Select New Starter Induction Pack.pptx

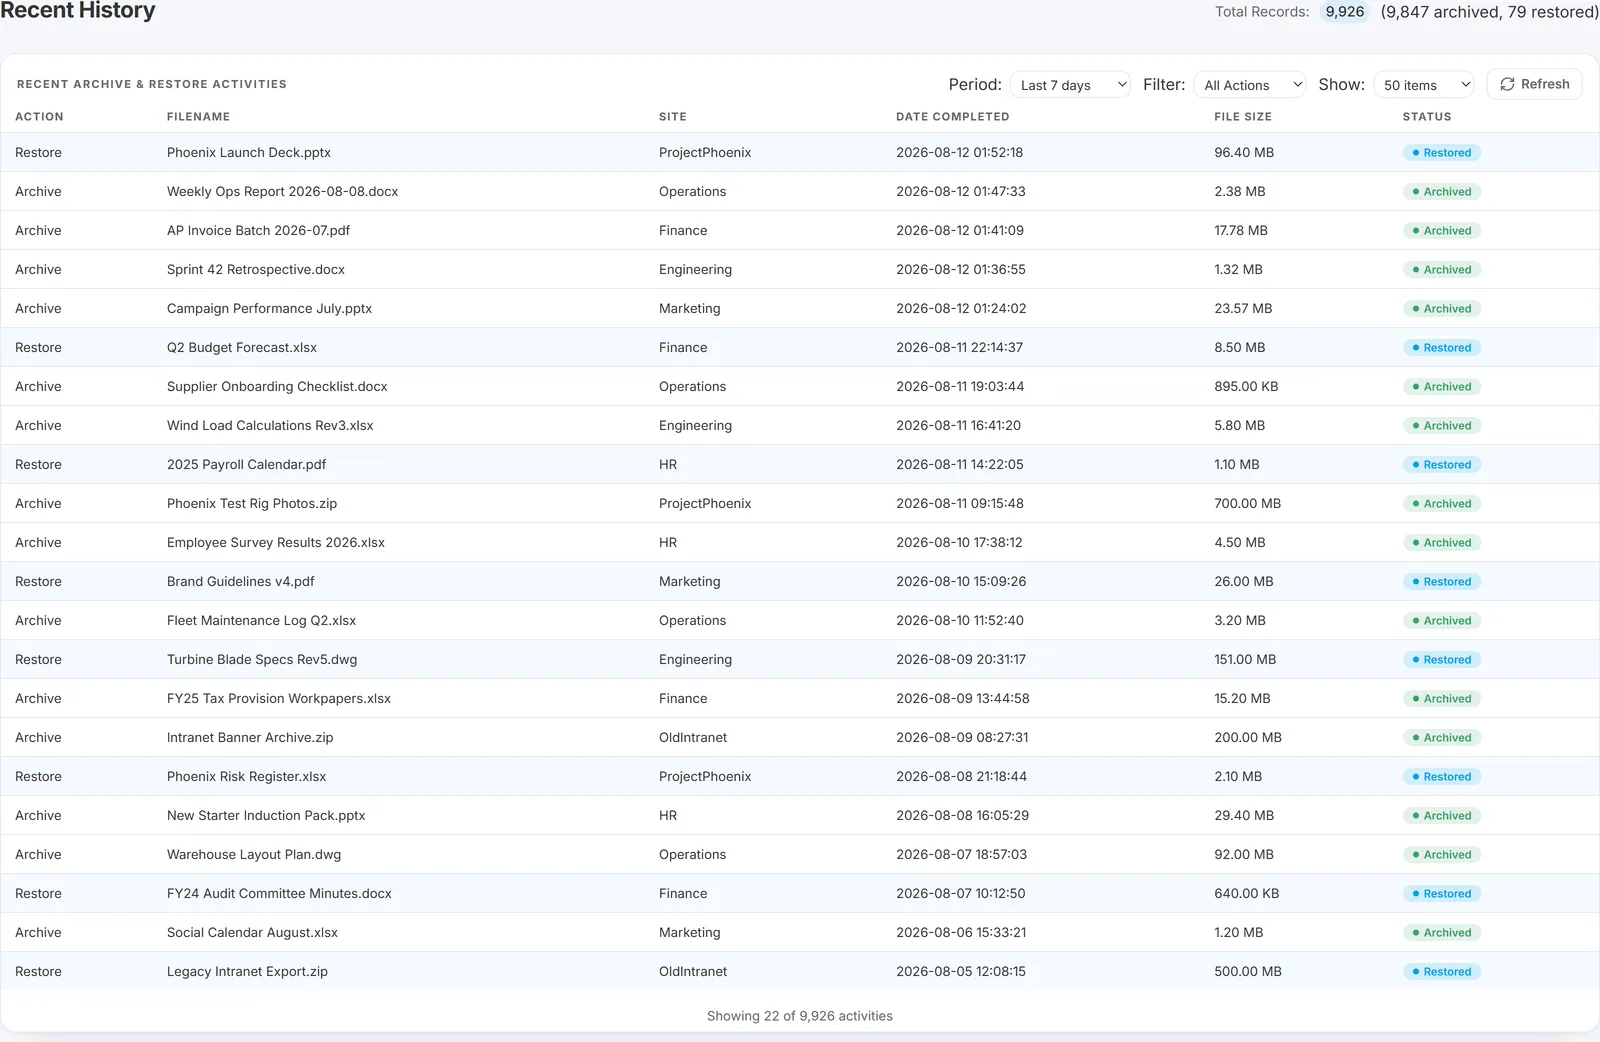click(266, 816)
